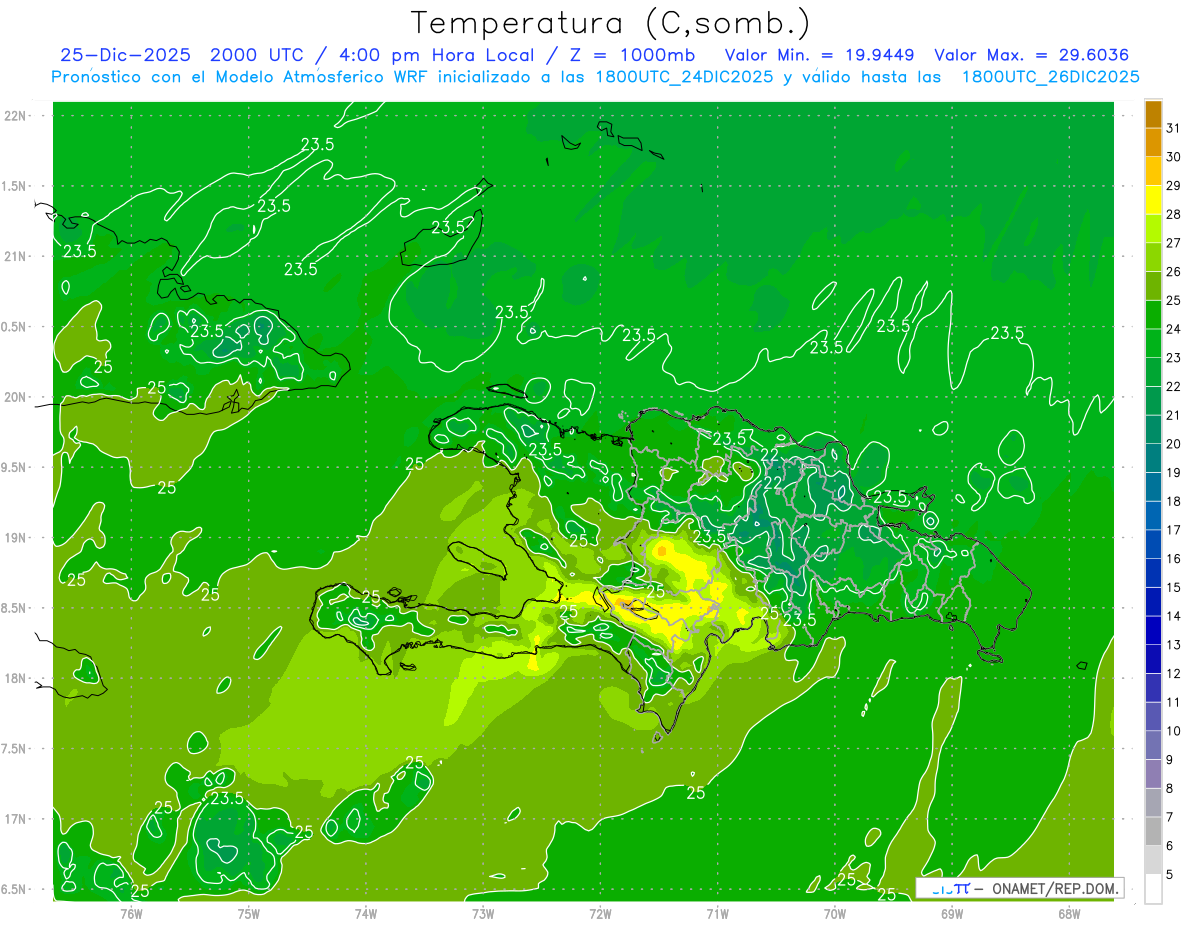Click the '21' label on color scale

click(x=1174, y=415)
